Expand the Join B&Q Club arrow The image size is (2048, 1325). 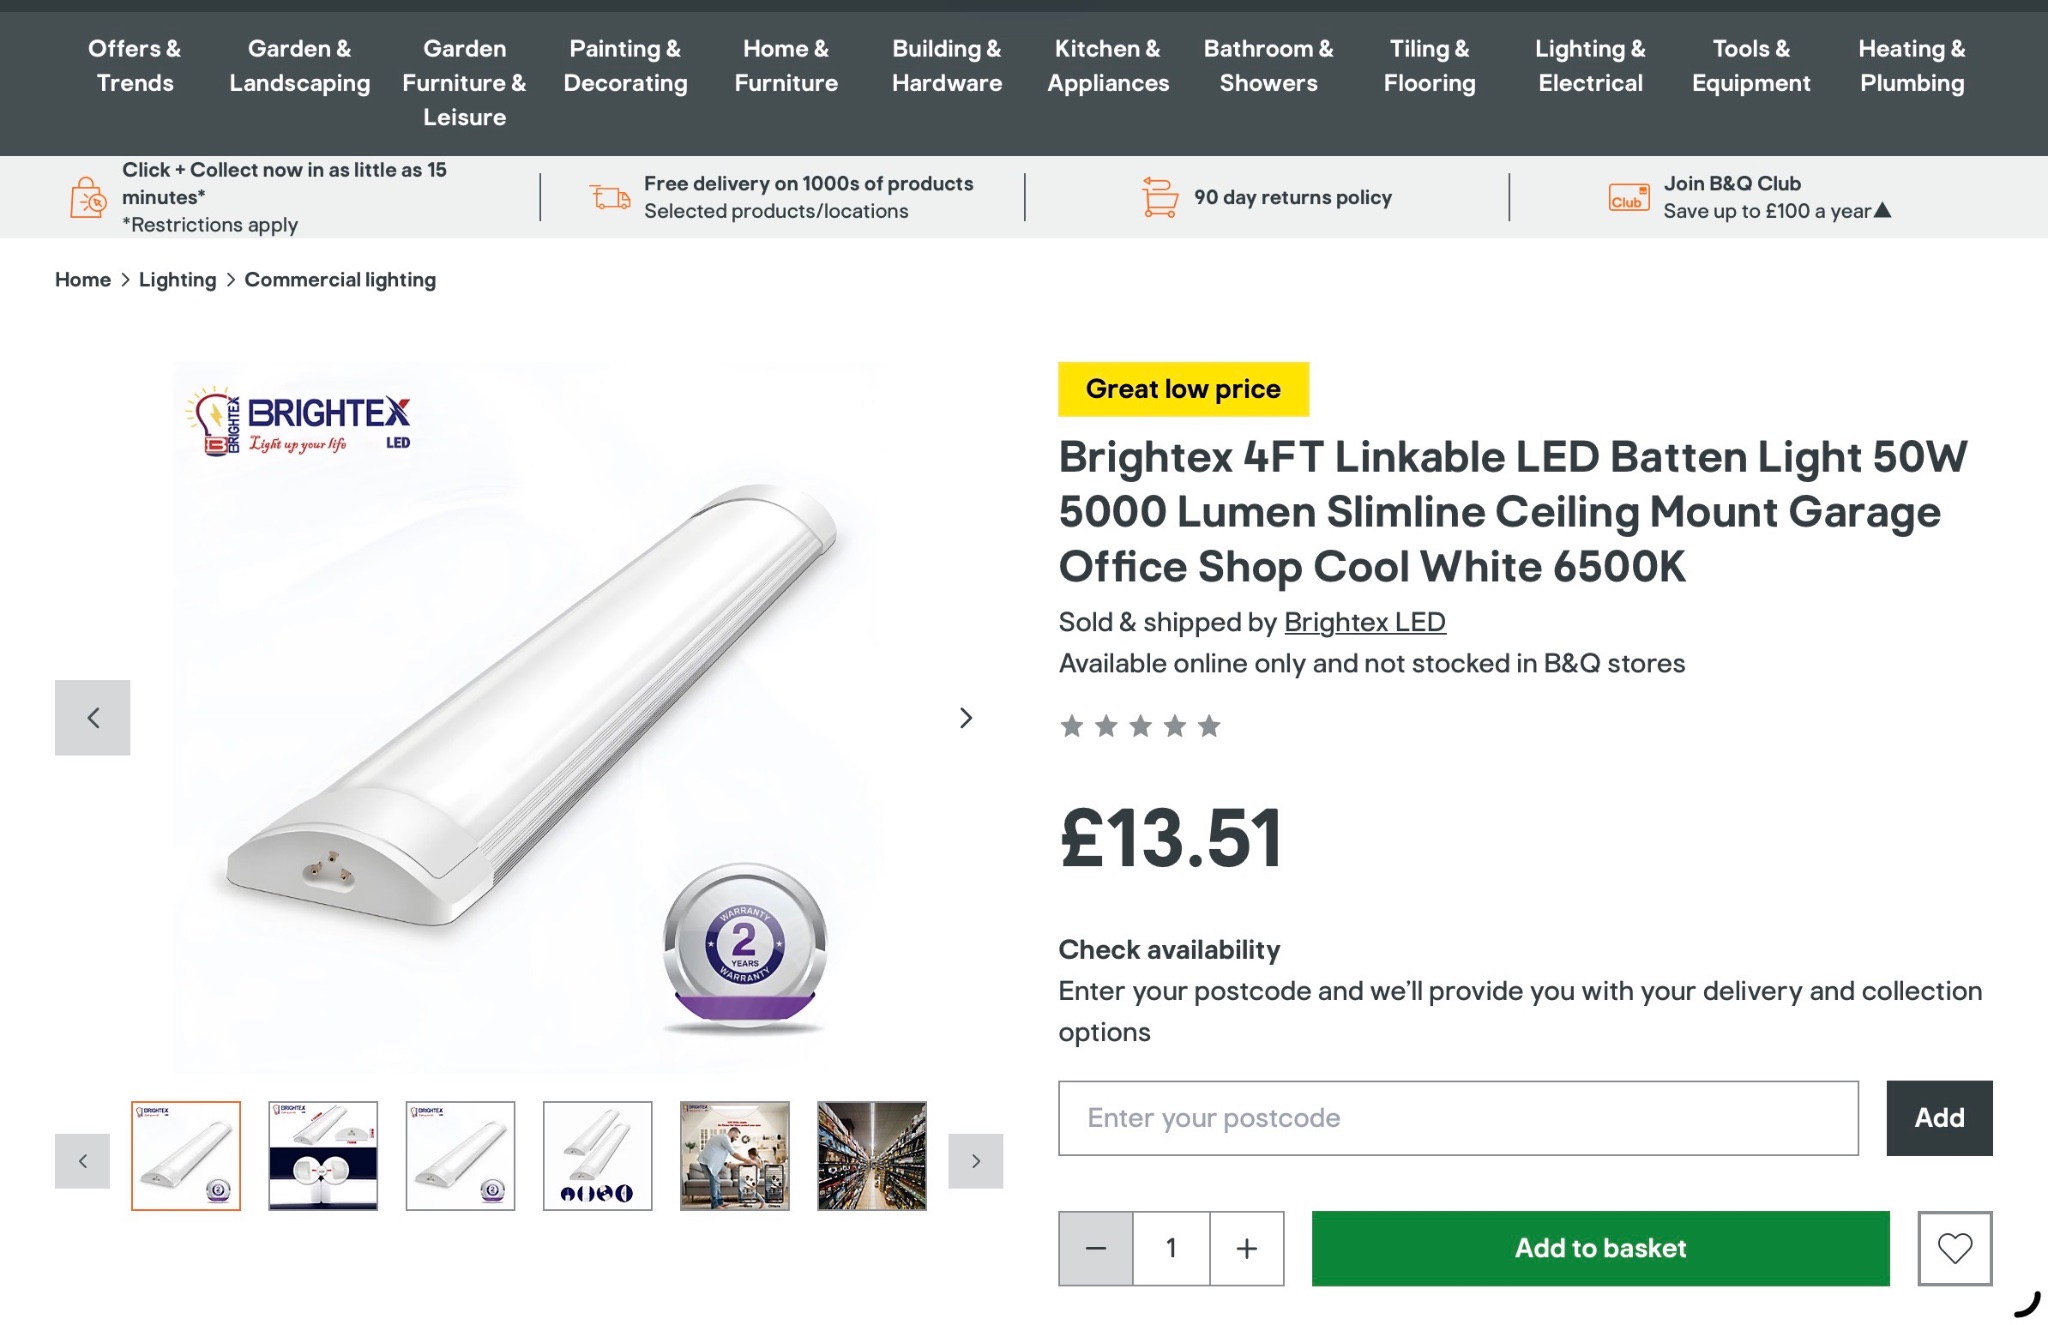[1883, 210]
